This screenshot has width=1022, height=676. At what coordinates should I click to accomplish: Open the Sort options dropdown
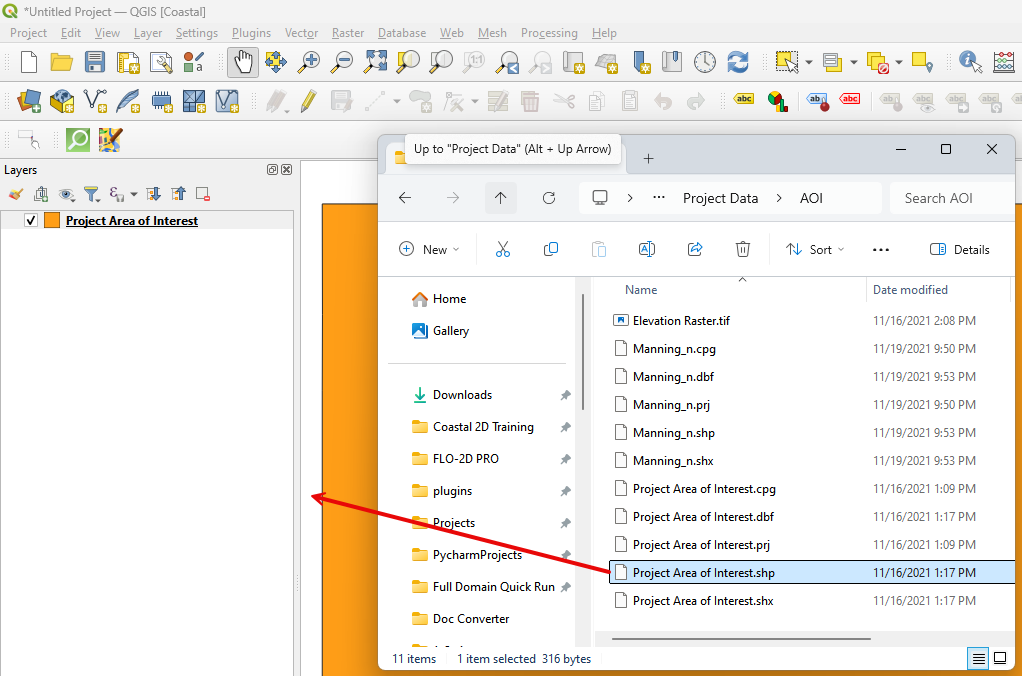point(815,249)
